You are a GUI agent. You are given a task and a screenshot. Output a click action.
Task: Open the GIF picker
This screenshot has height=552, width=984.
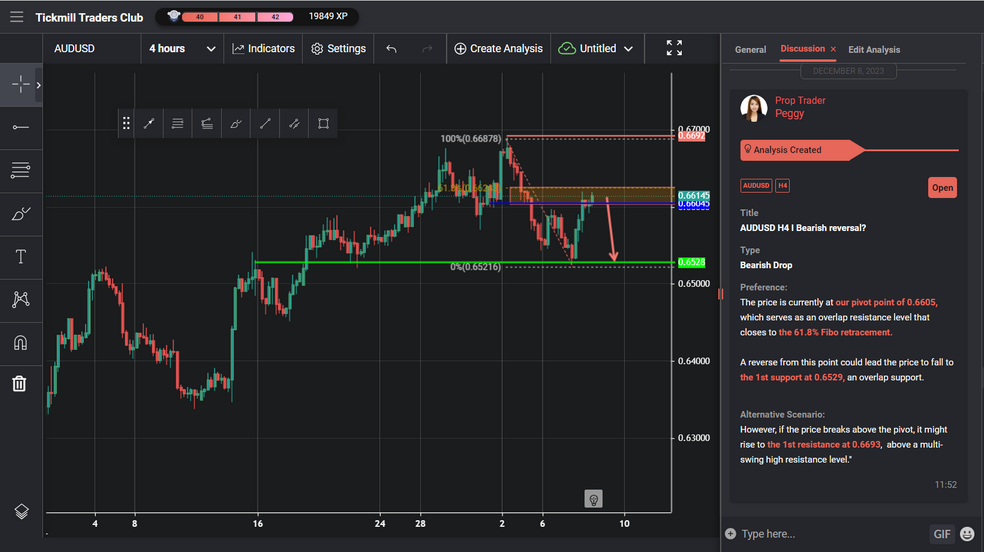[941, 534]
